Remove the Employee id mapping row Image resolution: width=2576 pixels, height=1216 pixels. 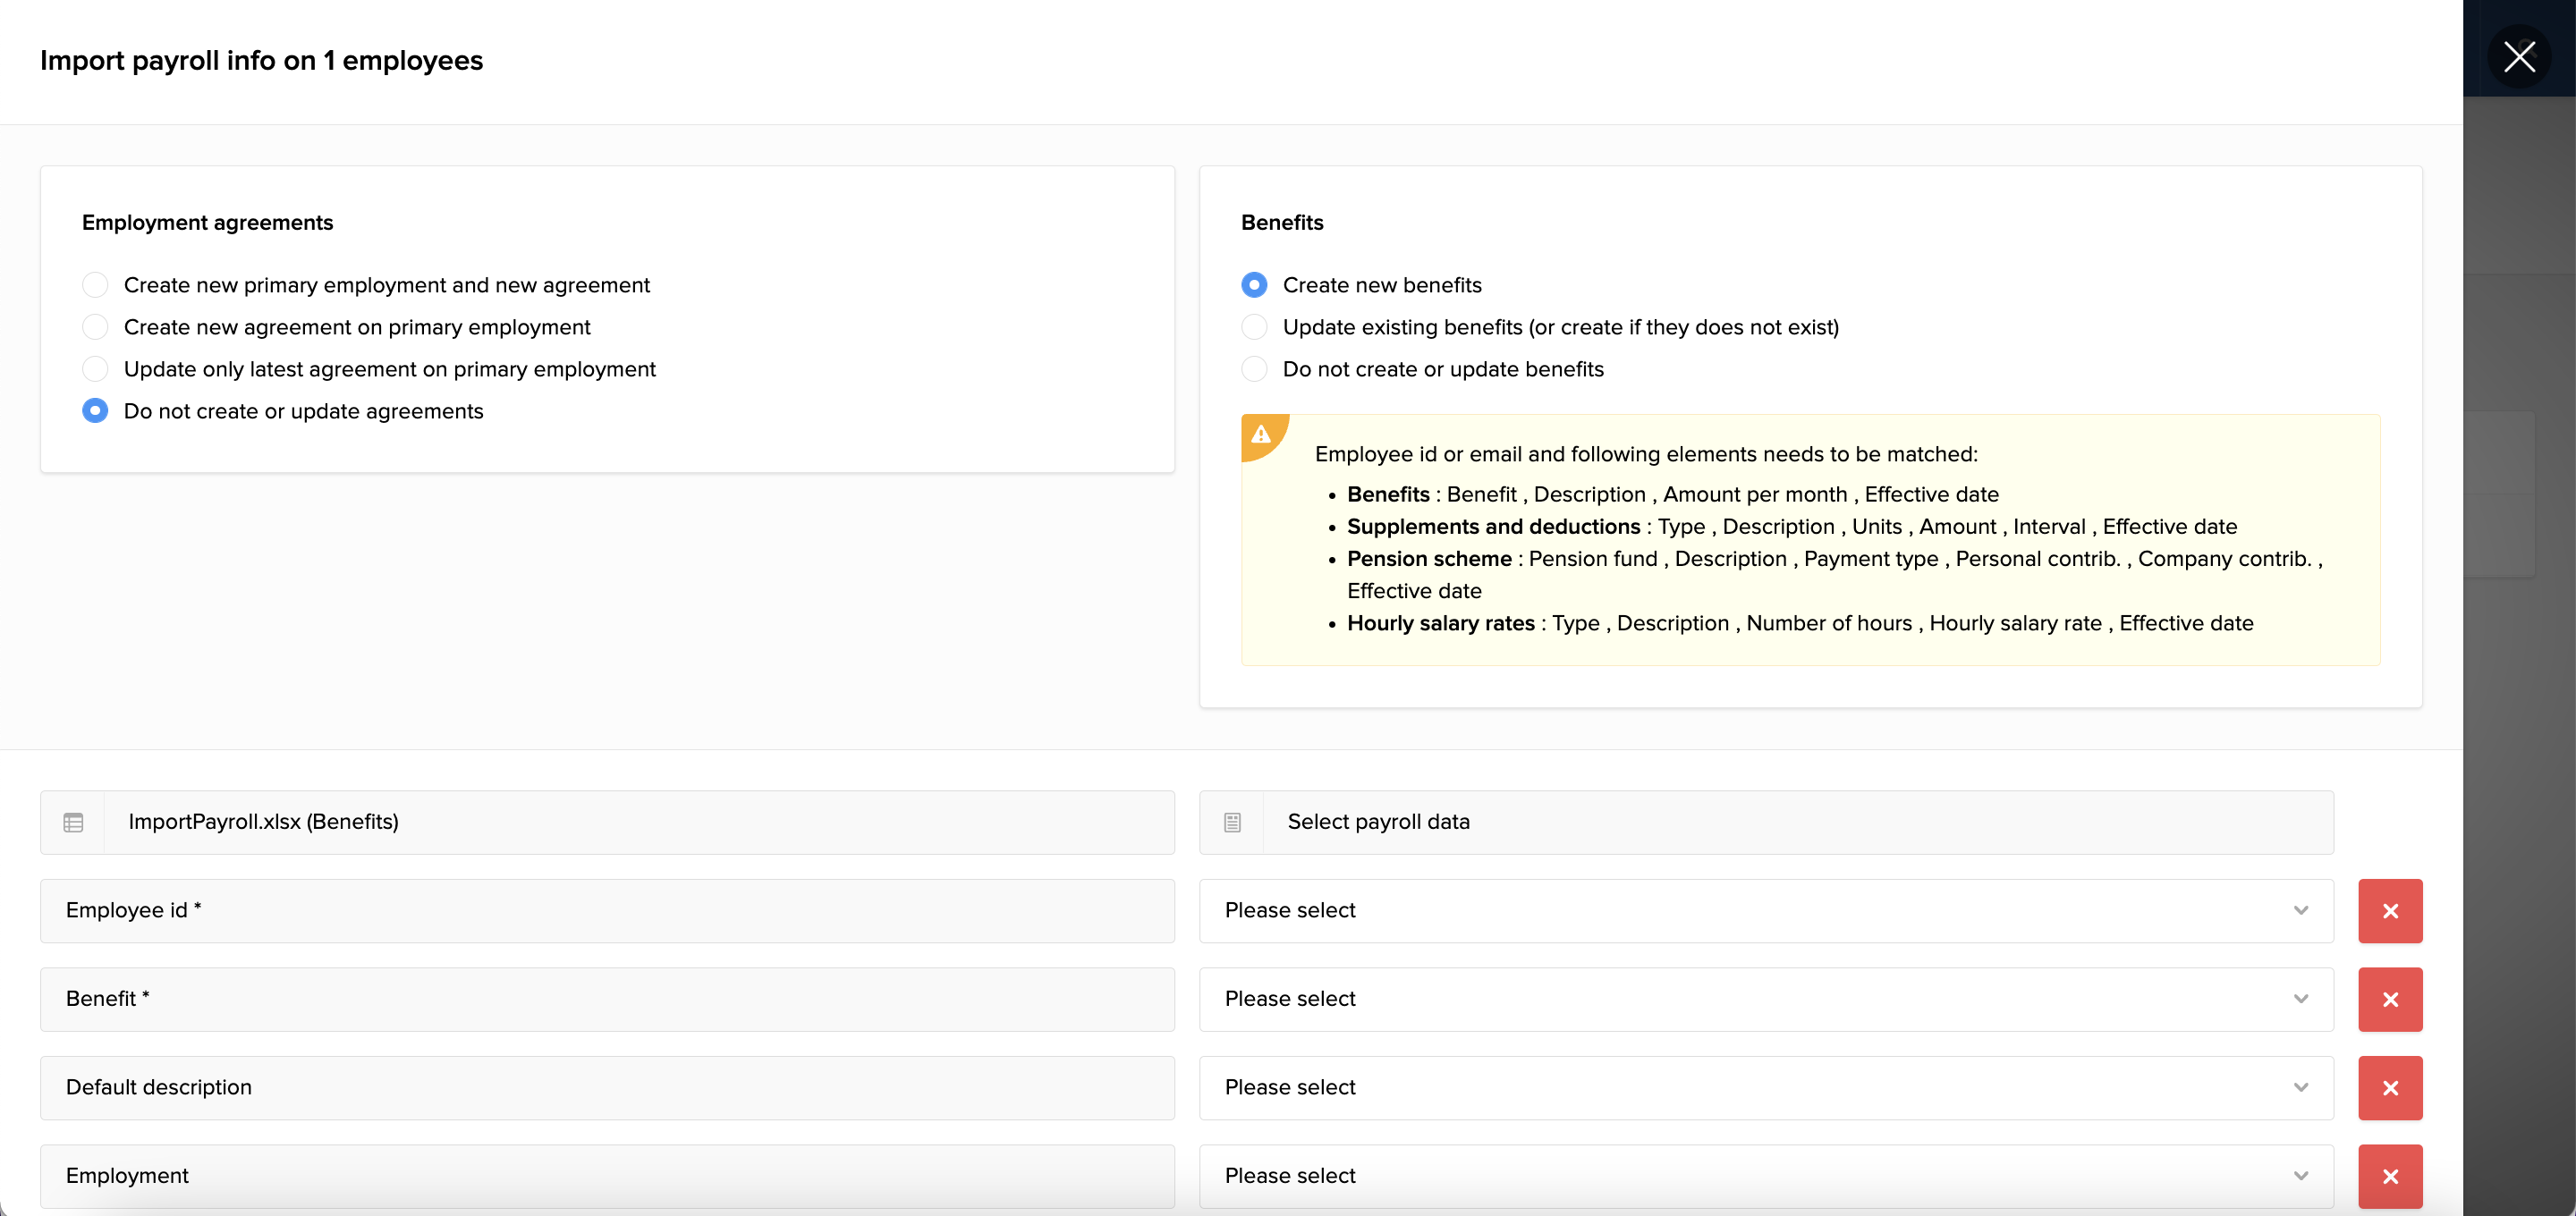(x=2389, y=910)
